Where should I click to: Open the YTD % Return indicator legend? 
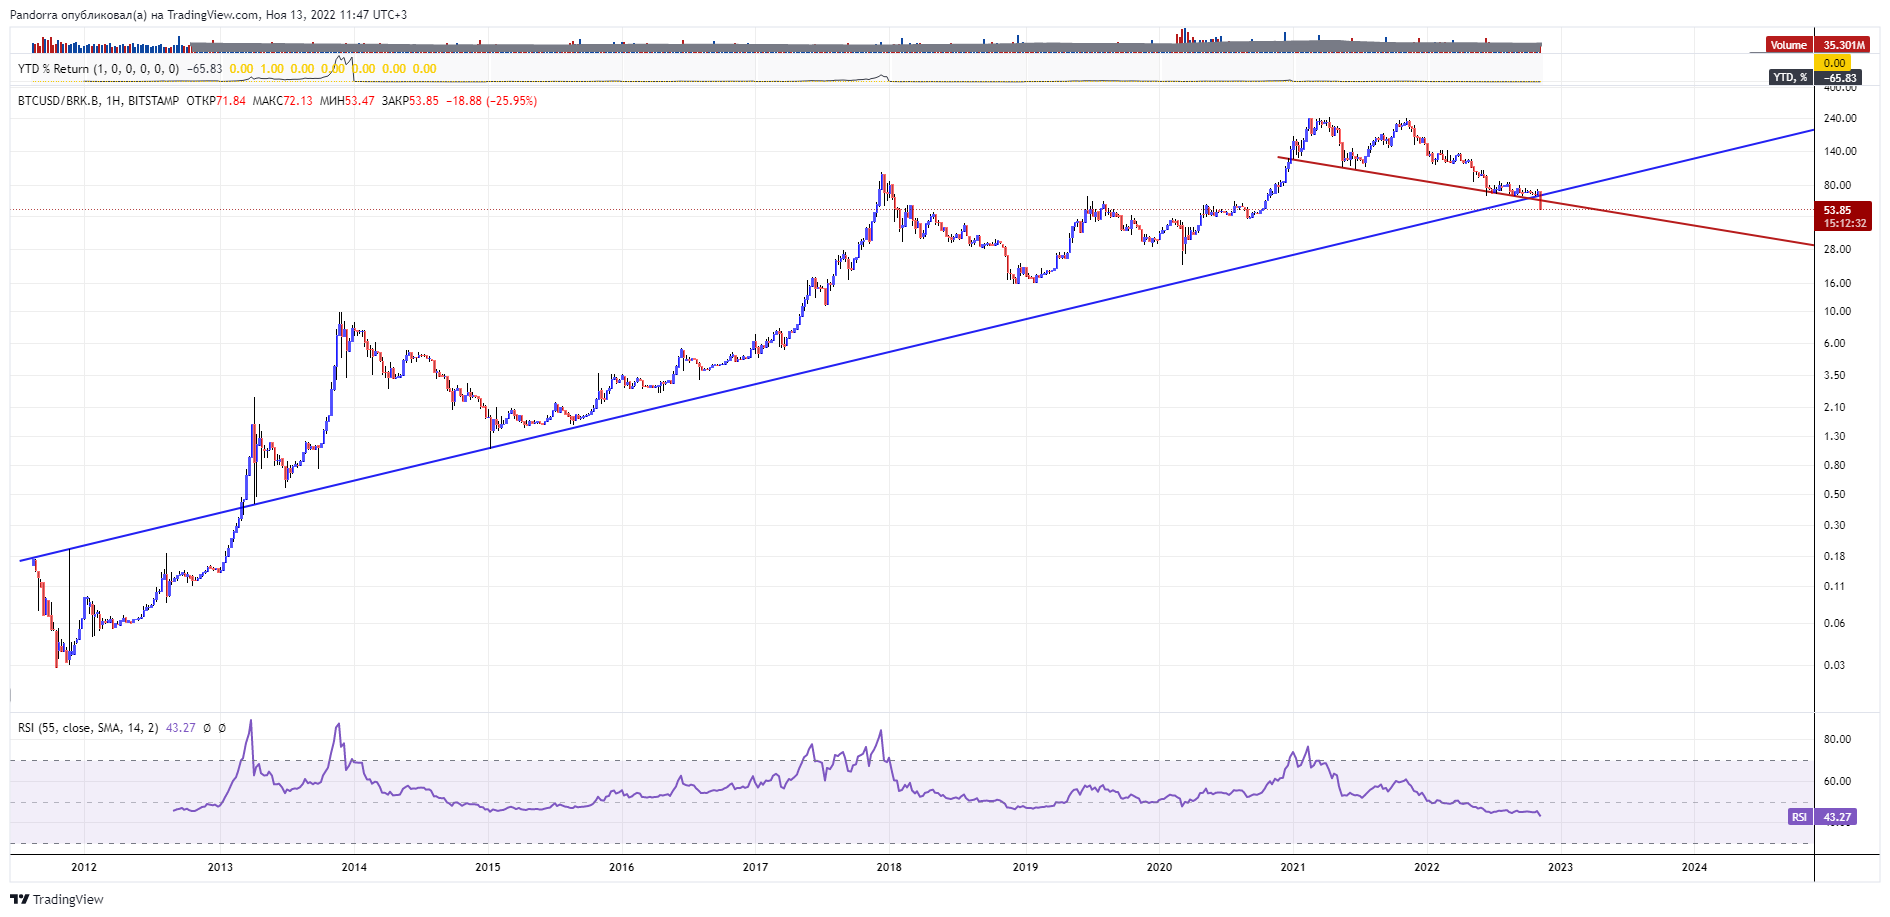coord(99,69)
